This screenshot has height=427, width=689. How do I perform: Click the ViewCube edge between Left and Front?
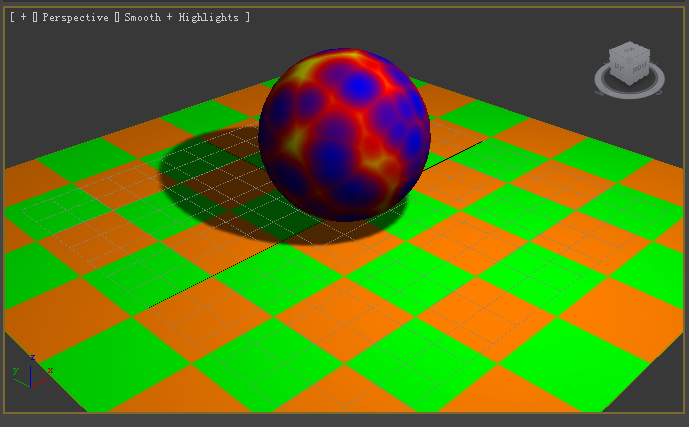pyautogui.click(x=629, y=74)
